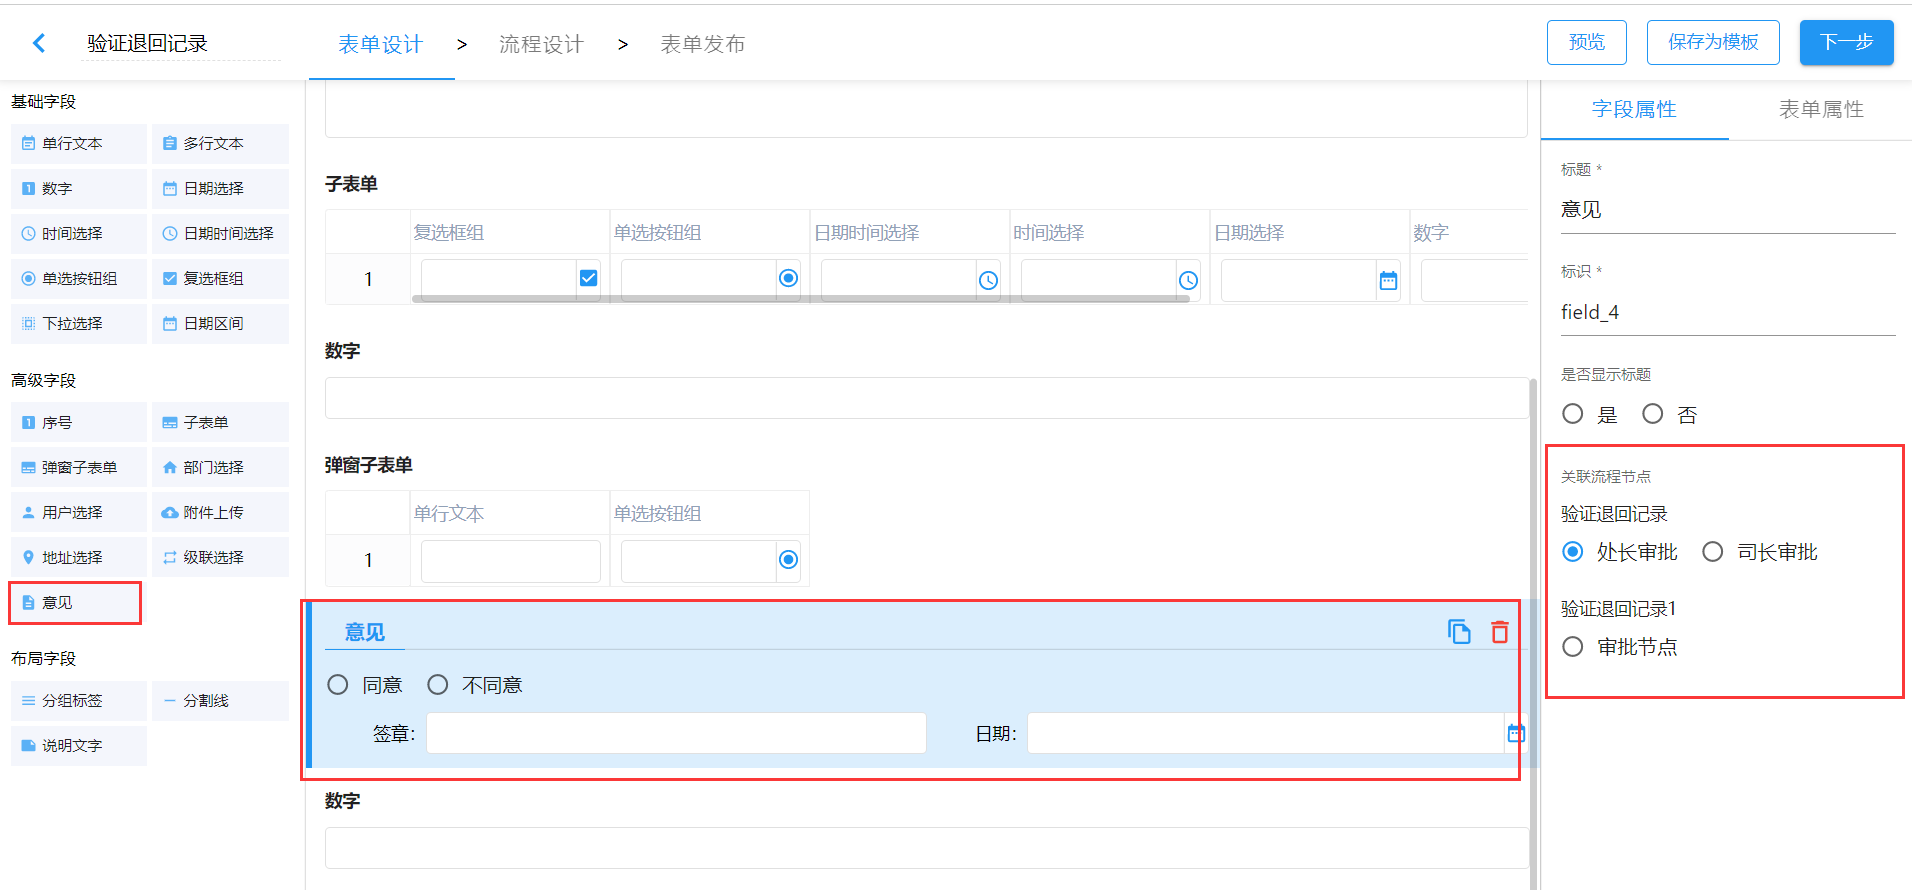Click 保存为模板 button
The width and height of the screenshot is (1912, 890).
tap(1713, 42)
